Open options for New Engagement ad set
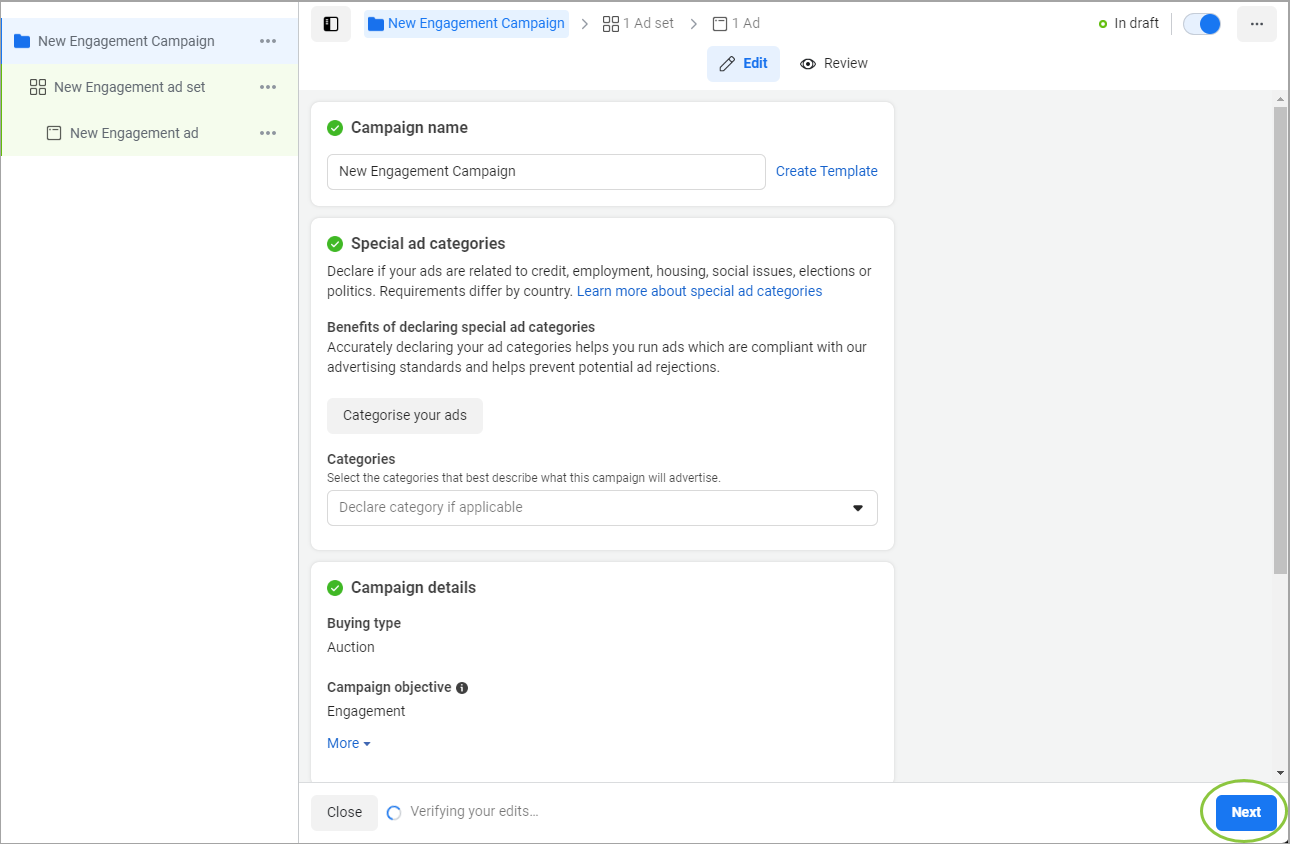The height and width of the screenshot is (844, 1290). [x=268, y=87]
